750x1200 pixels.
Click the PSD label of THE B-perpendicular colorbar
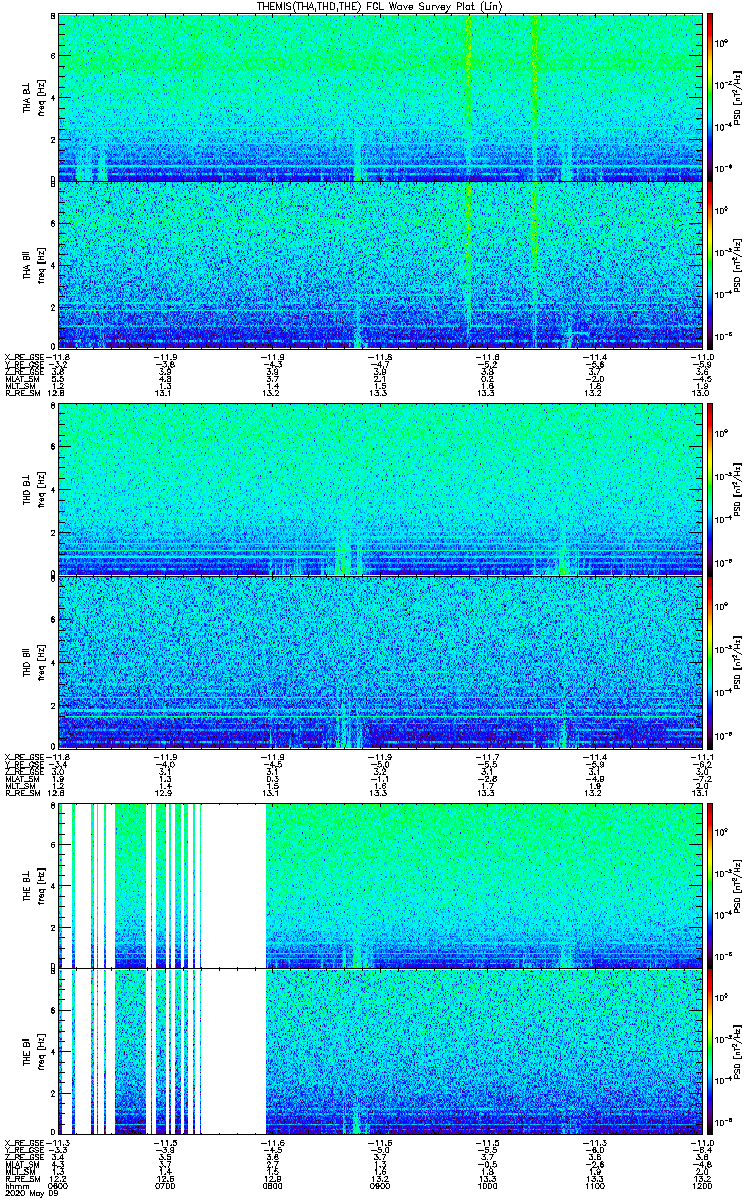pyautogui.click(x=738, y=884)
